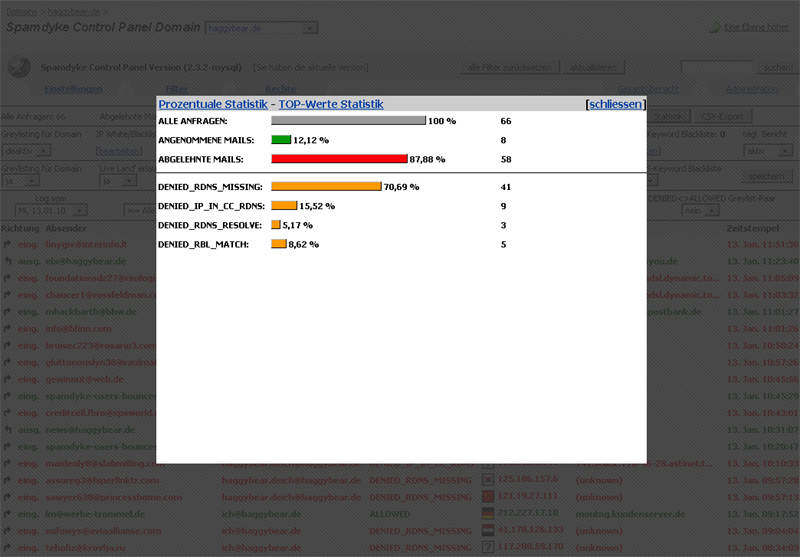Screen dimensions: 800x557
Task: Click country flag next to 121.19.27.111
Action: (x=488, y=496)
